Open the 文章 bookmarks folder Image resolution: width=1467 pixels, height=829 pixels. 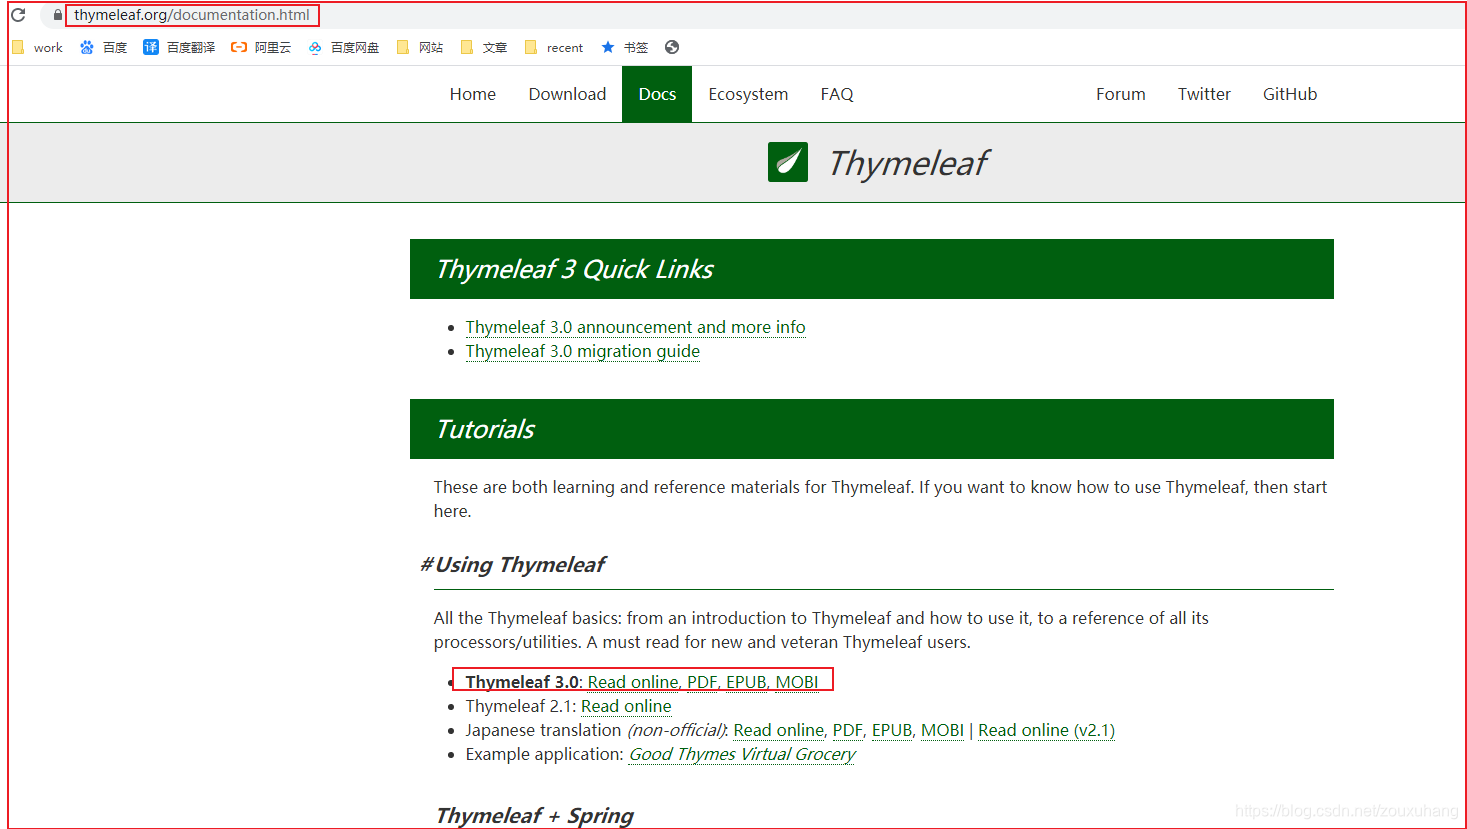[484, 47]
